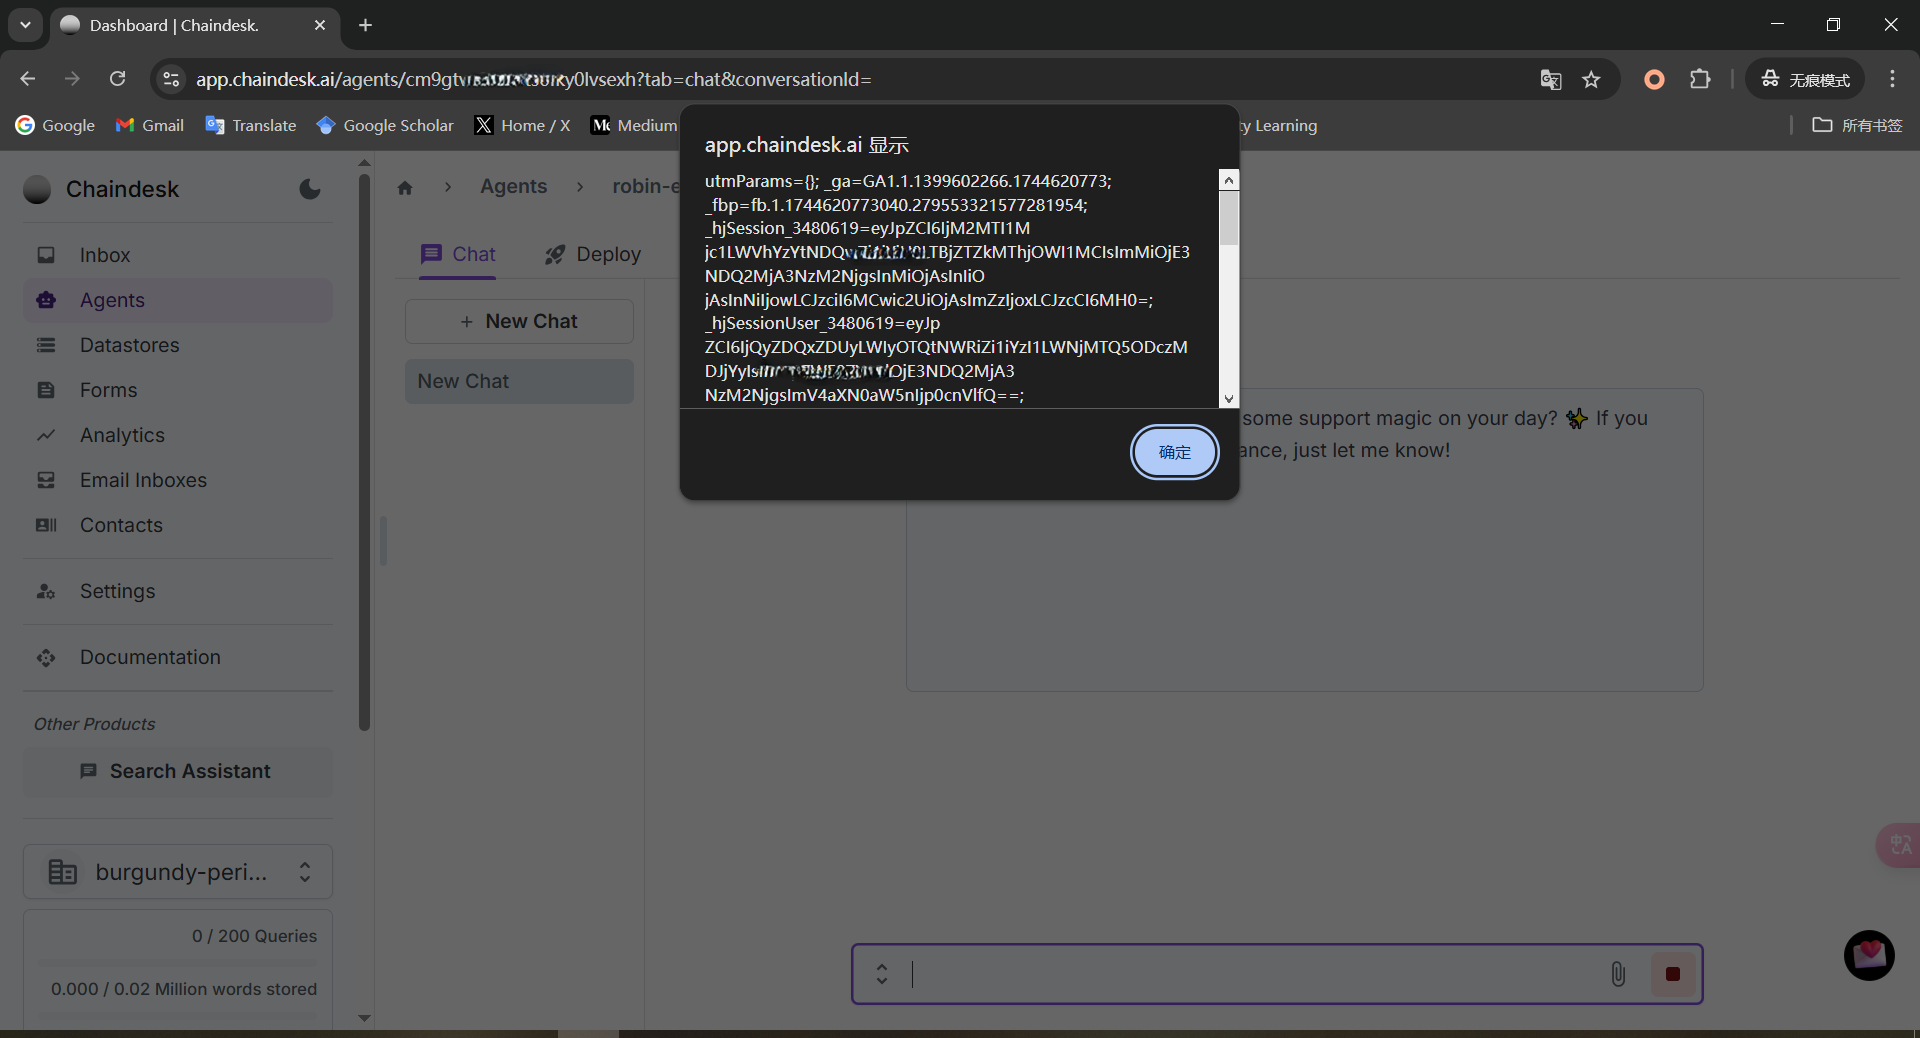Screen dimensions: 1920x1038
Task: Open Google bookmark
Action: point(55,125)
